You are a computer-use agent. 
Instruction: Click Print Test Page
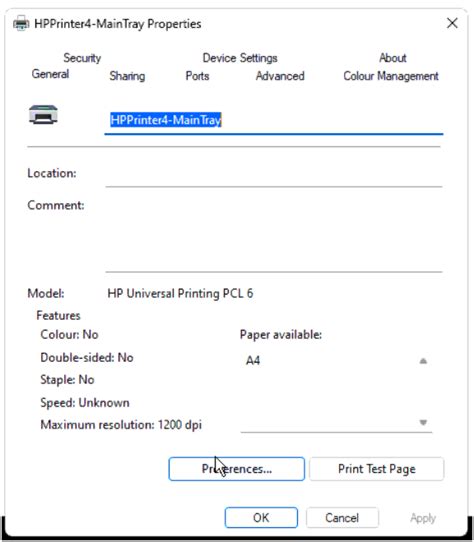(x=377, y=469)
